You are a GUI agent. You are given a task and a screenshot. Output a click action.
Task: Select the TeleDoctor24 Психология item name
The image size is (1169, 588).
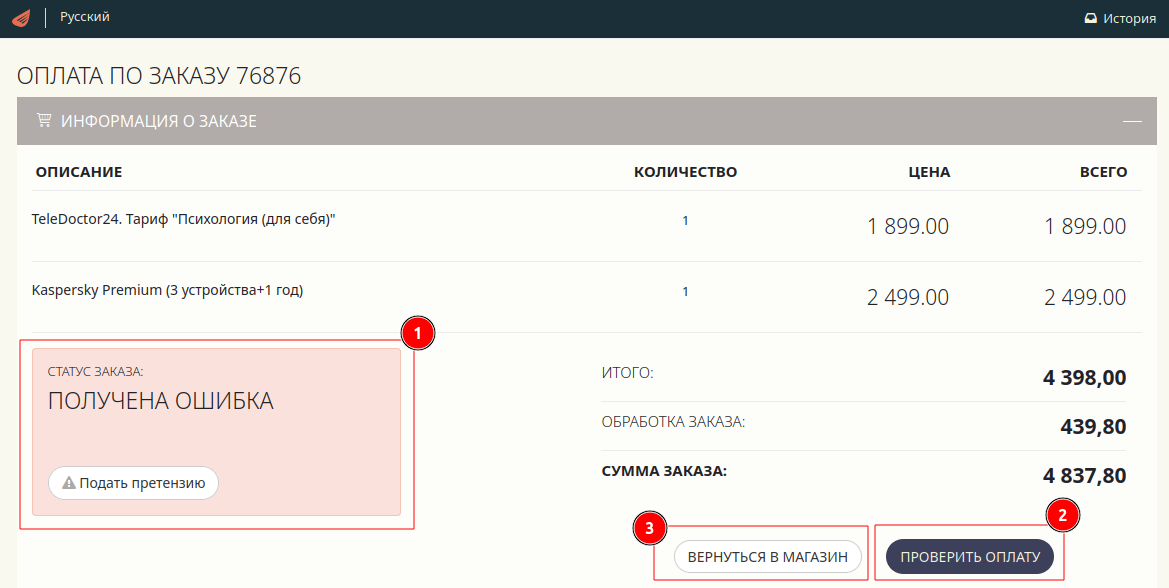[x=184, y=219]
